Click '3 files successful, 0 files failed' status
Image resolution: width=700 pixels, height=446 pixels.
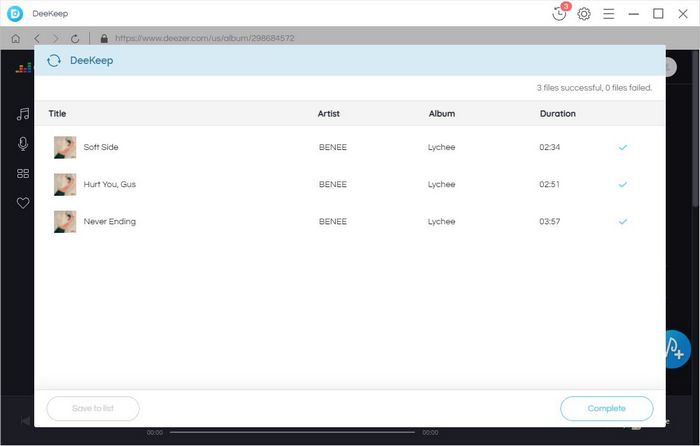click(594, 88)
